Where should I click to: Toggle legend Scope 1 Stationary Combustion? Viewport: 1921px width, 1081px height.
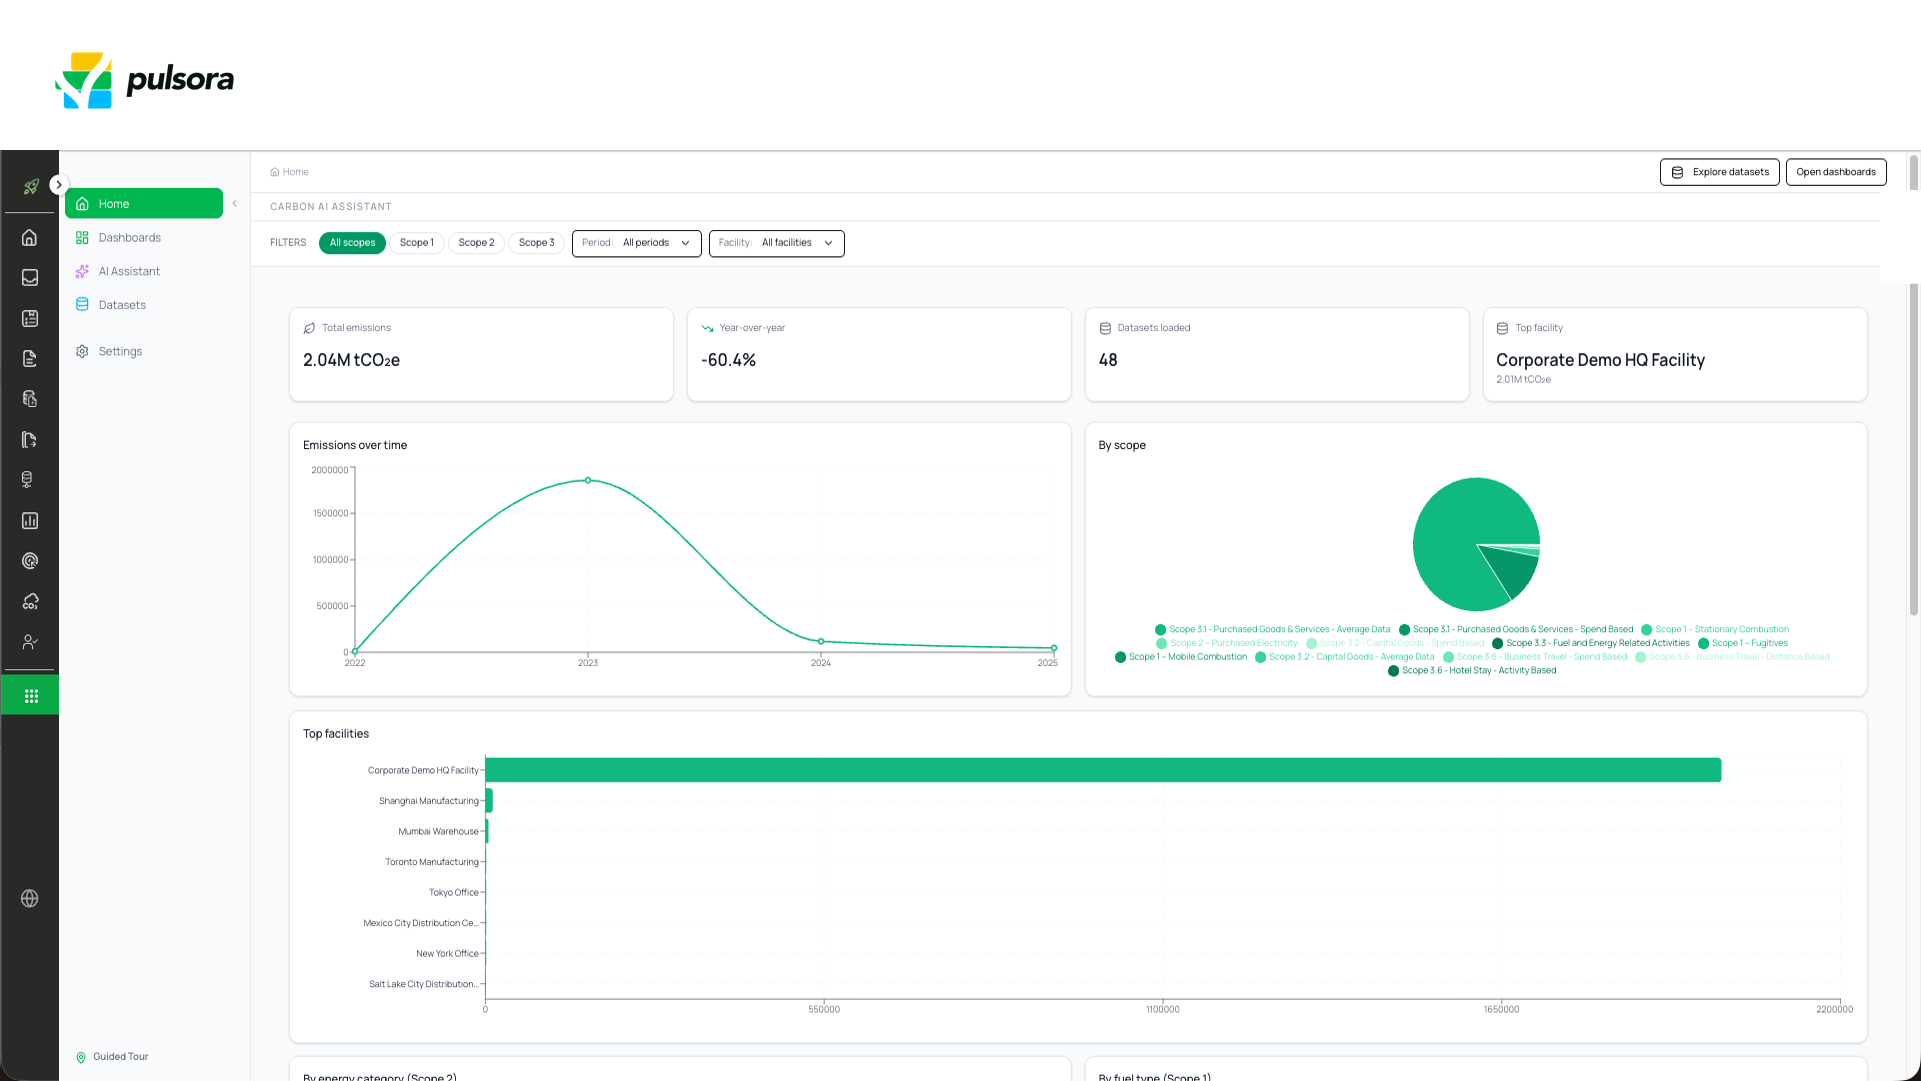1715,630
